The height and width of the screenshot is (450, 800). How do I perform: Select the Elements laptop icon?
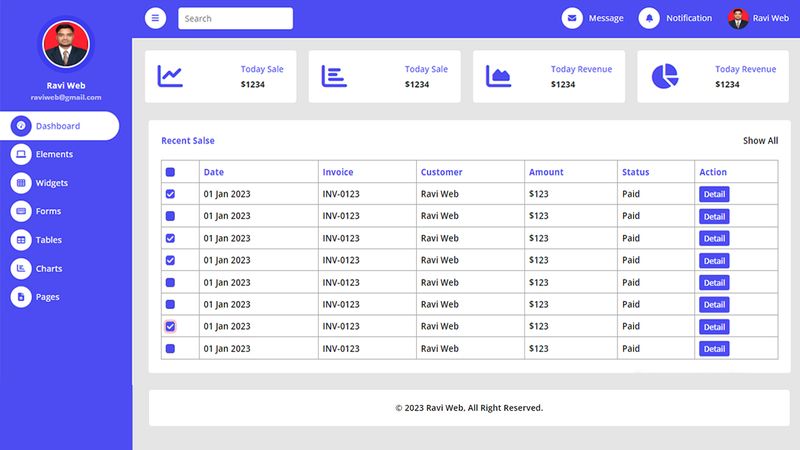[21, 155]
